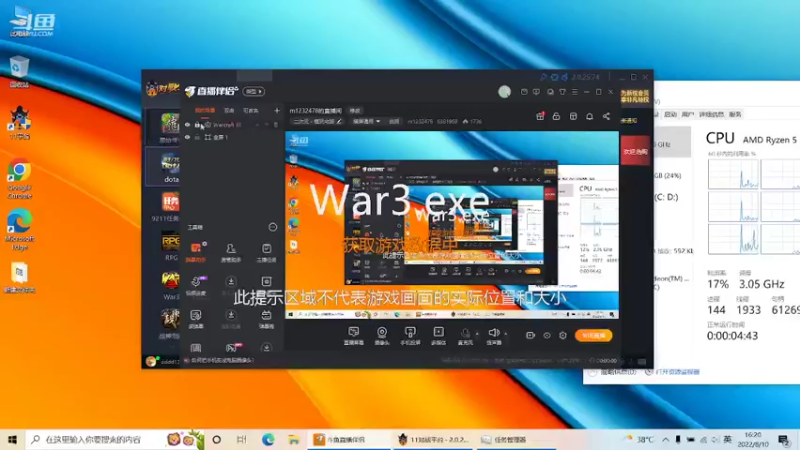Toggle the preview eye icon in the bottom bar
The height and width of the screenshot is (450, 800).
(546, 335)
